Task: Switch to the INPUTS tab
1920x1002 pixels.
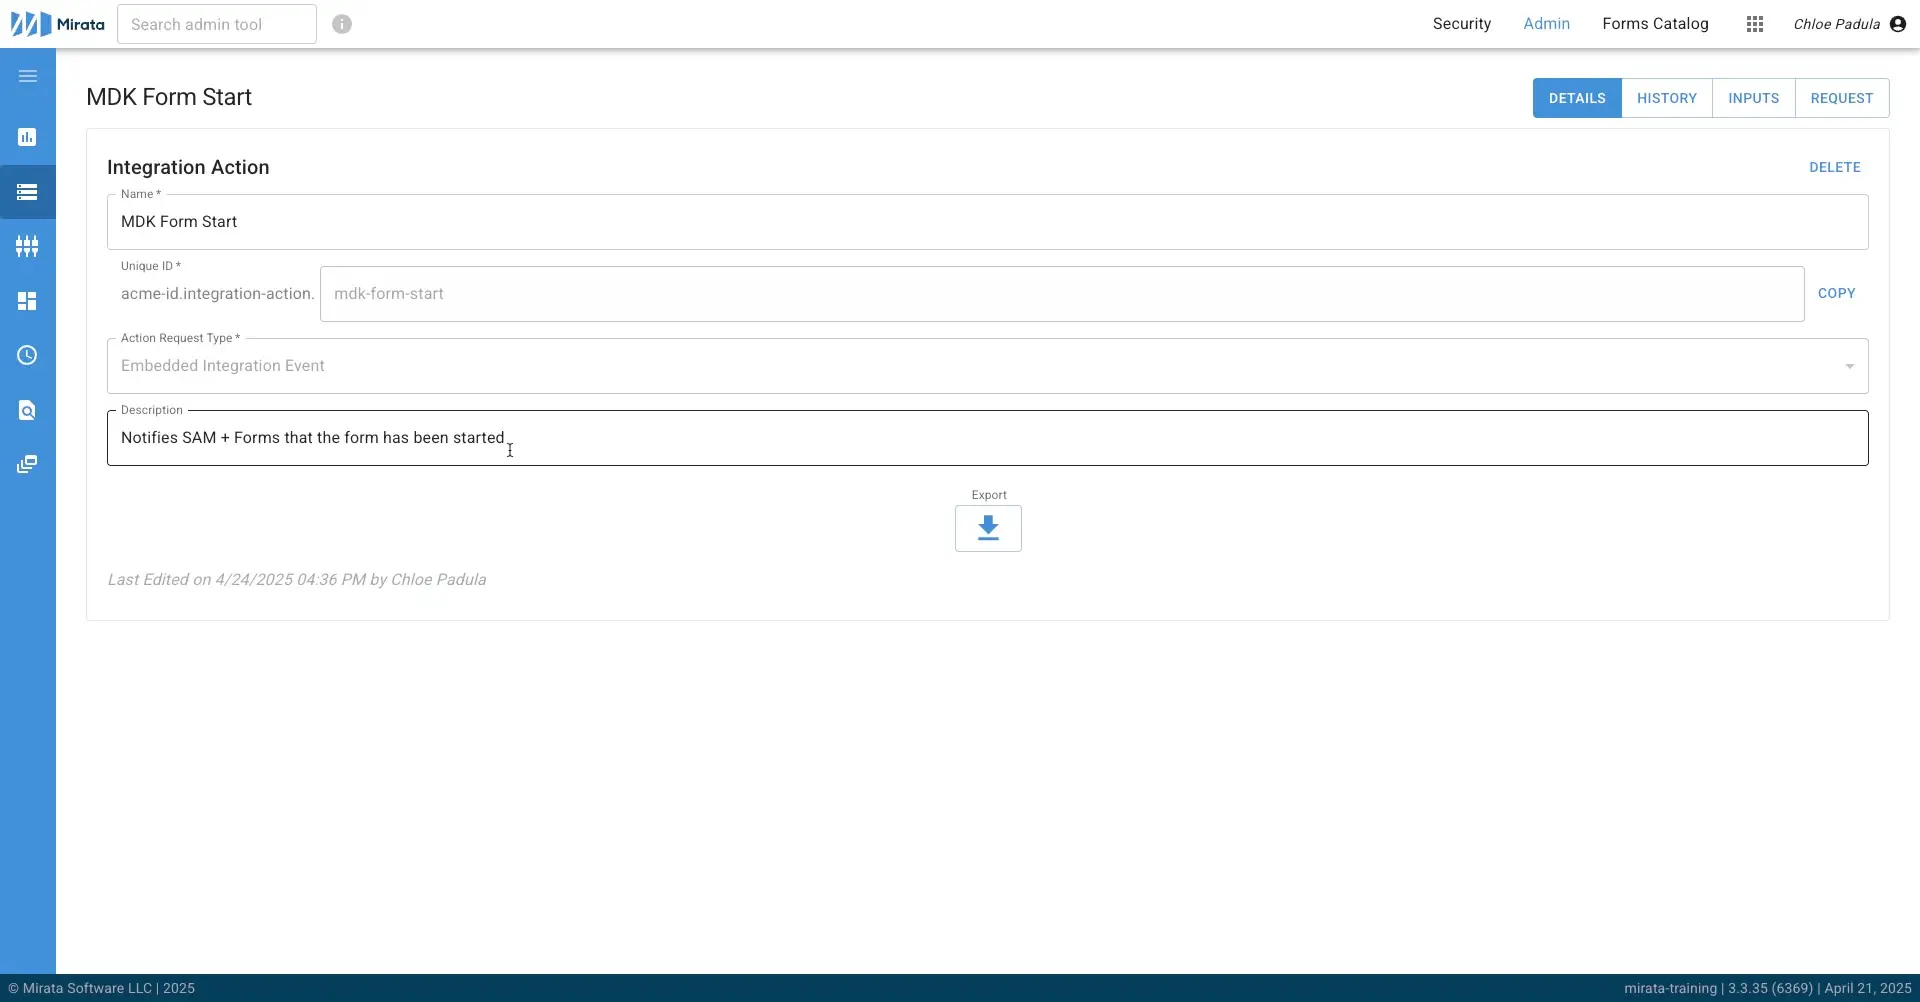Action: pyautogui.click(x=1754, y=97)
